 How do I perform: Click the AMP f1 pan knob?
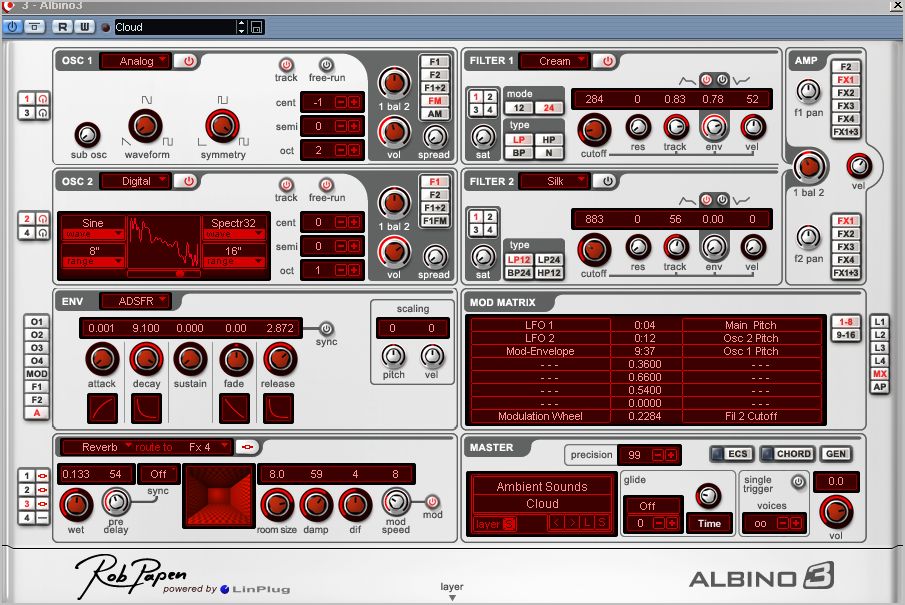click(x=808, y=91)
